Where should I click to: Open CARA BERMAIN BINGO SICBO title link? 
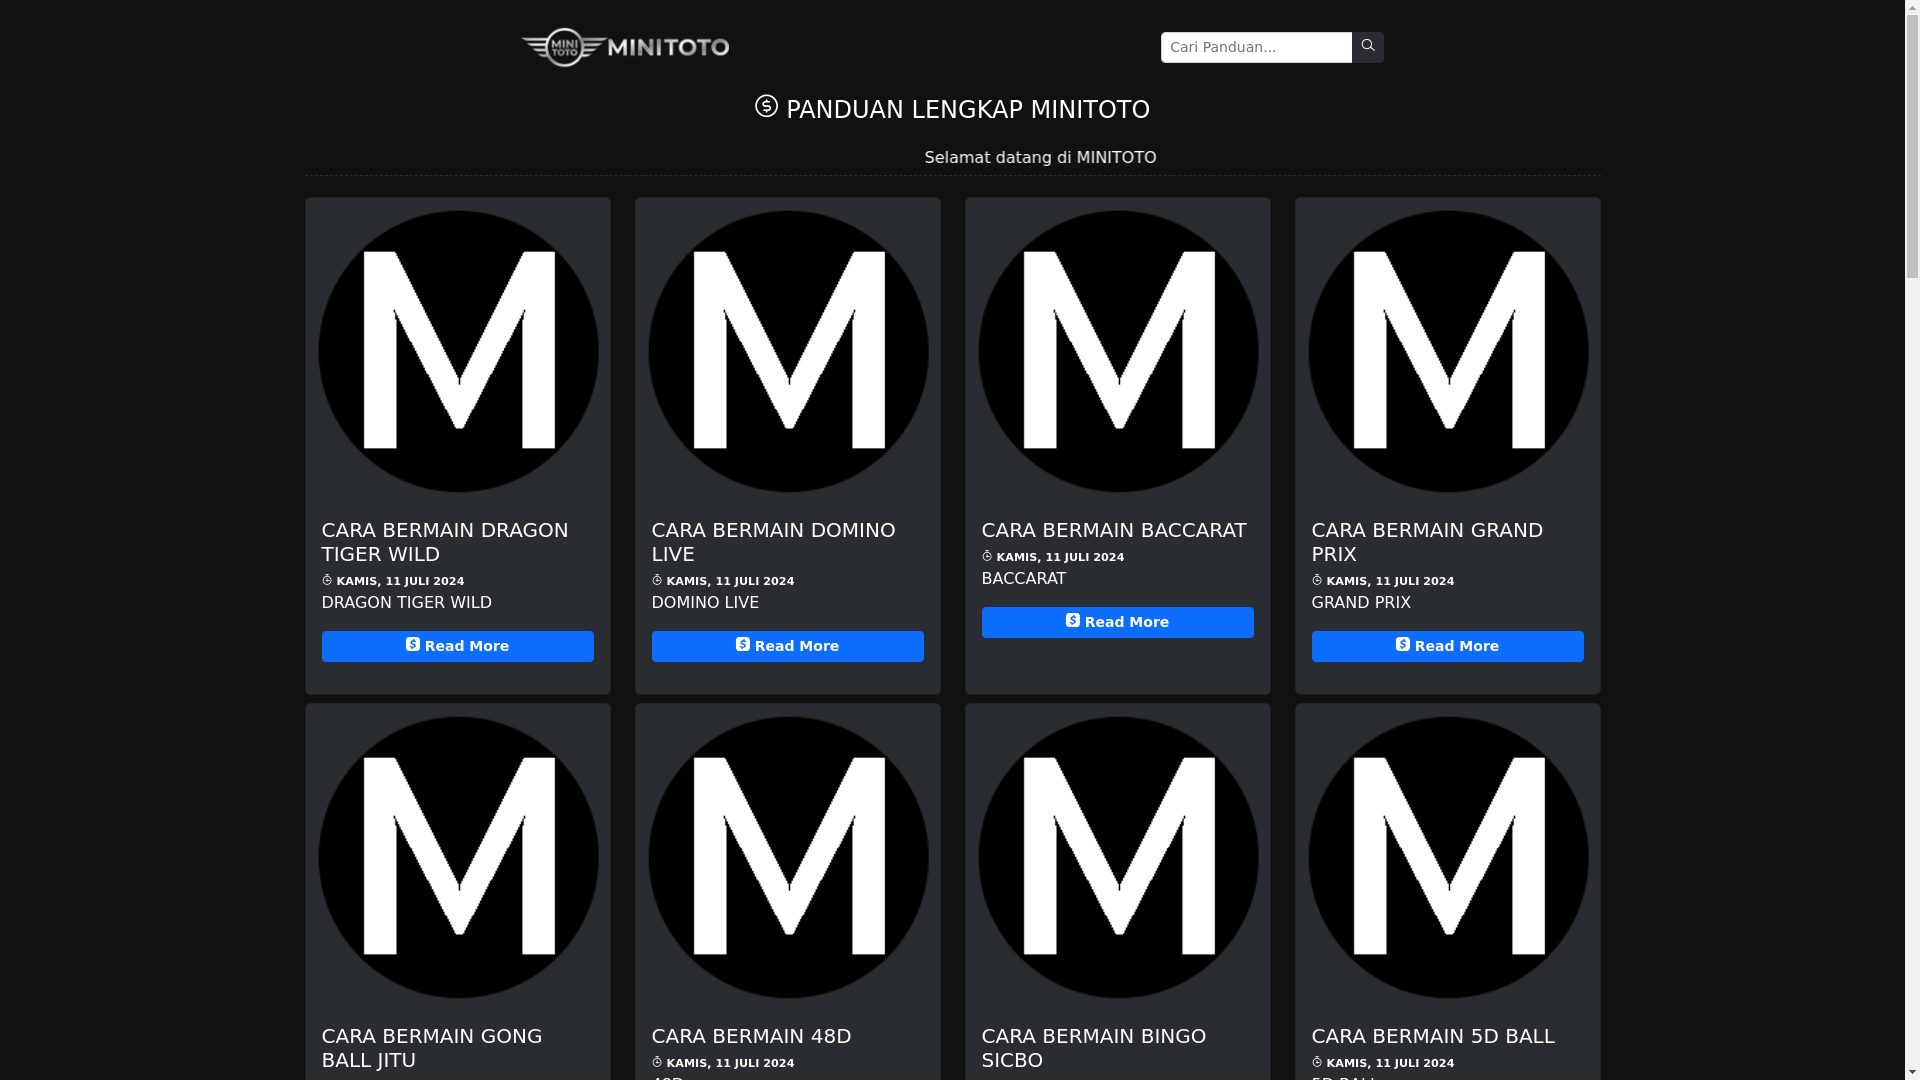[x=1094, y=1048]
